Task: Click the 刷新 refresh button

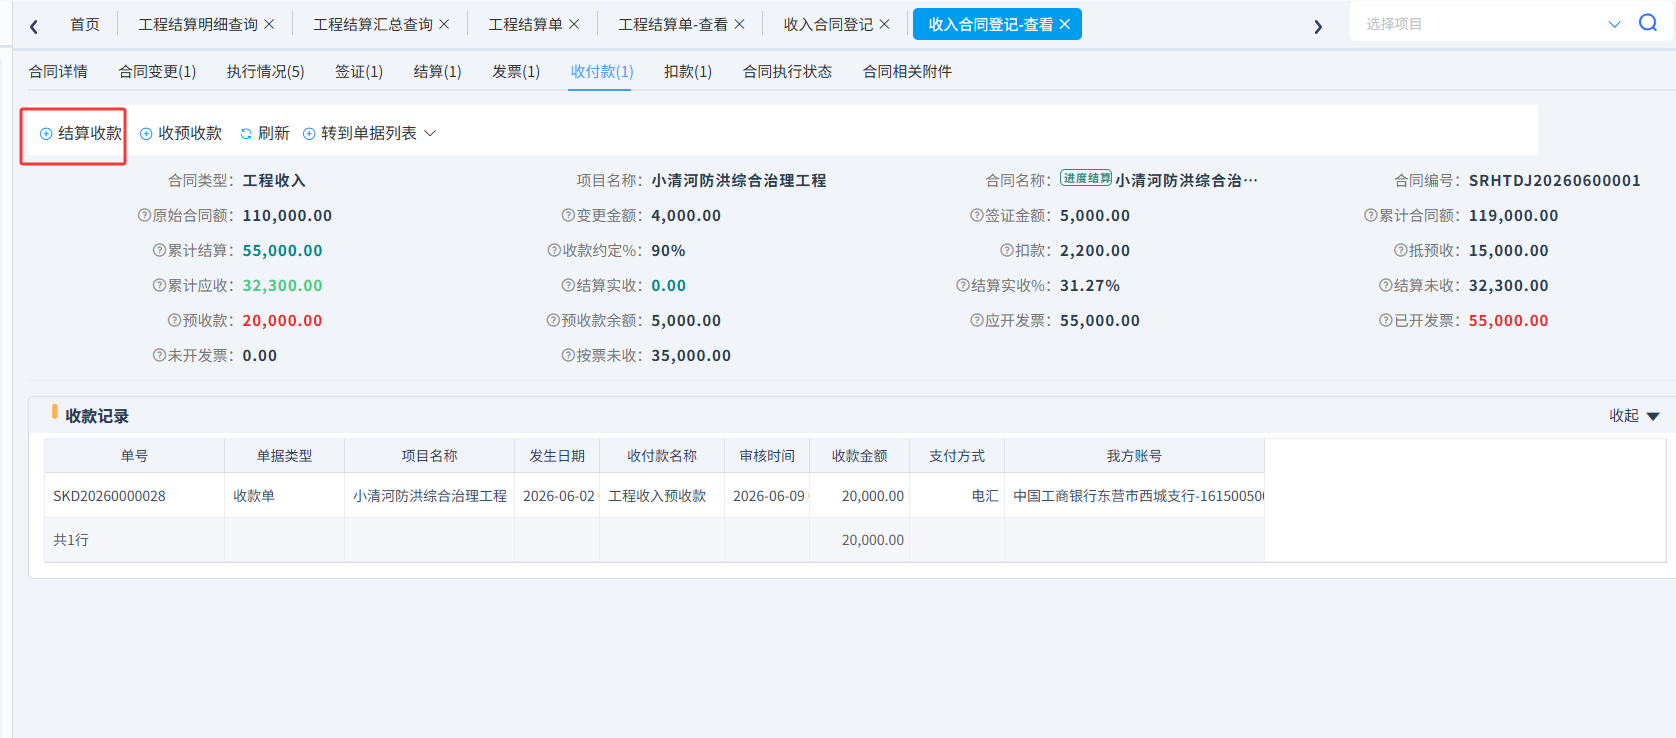Action: 264,133
